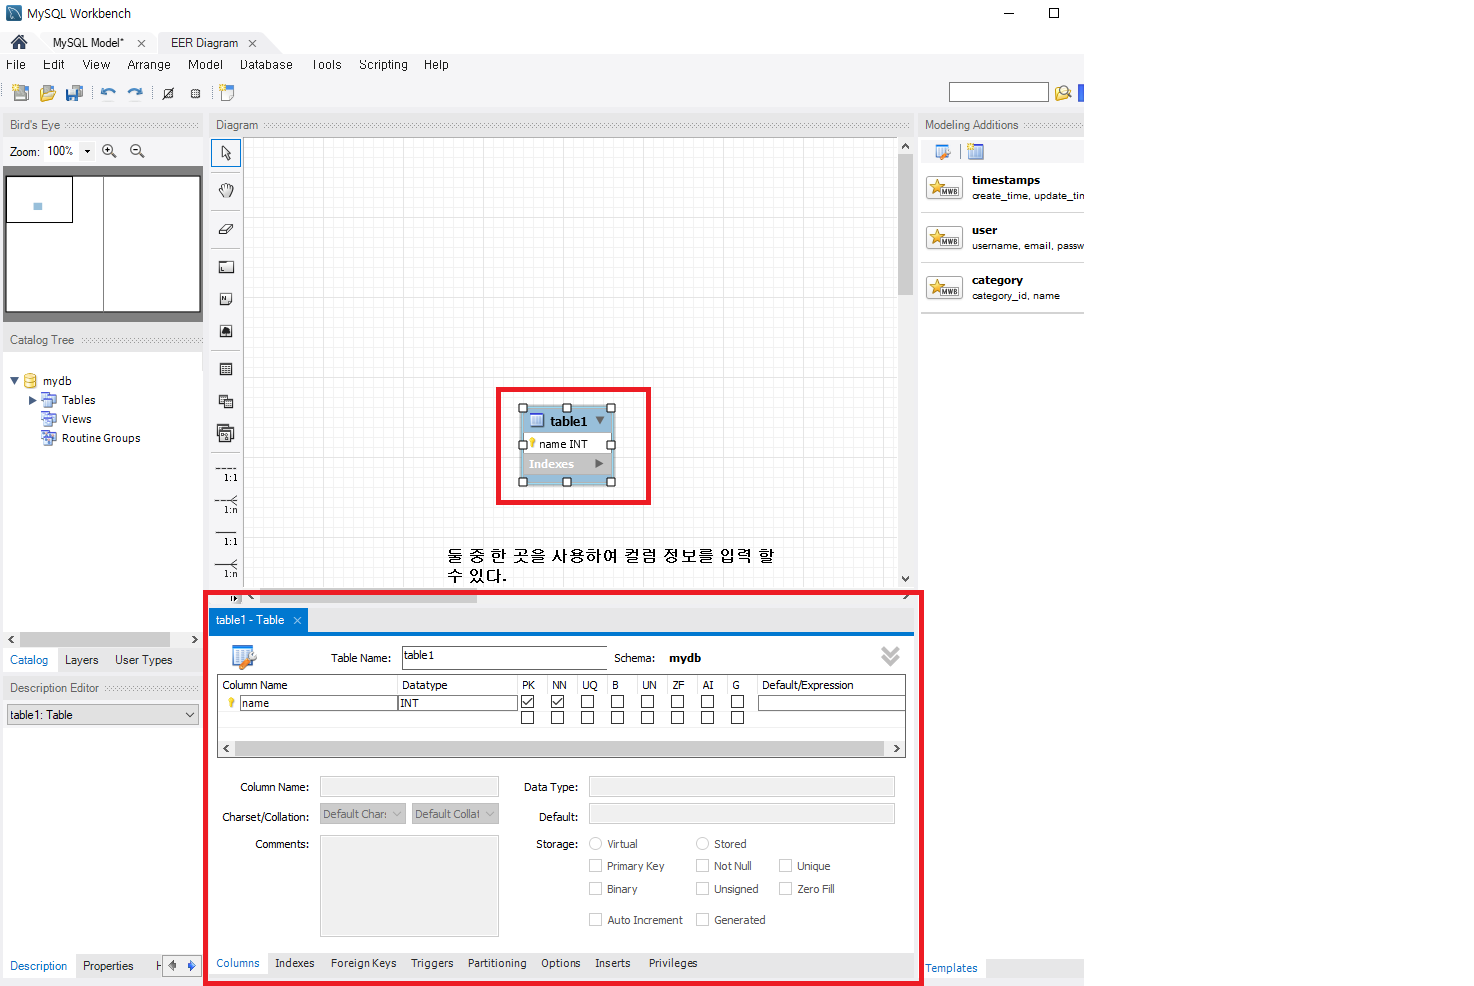Viewport: 1474px width, 986px height.
Task: Open the Zoom percentage dropdown
Action: (x=87, y=151)
